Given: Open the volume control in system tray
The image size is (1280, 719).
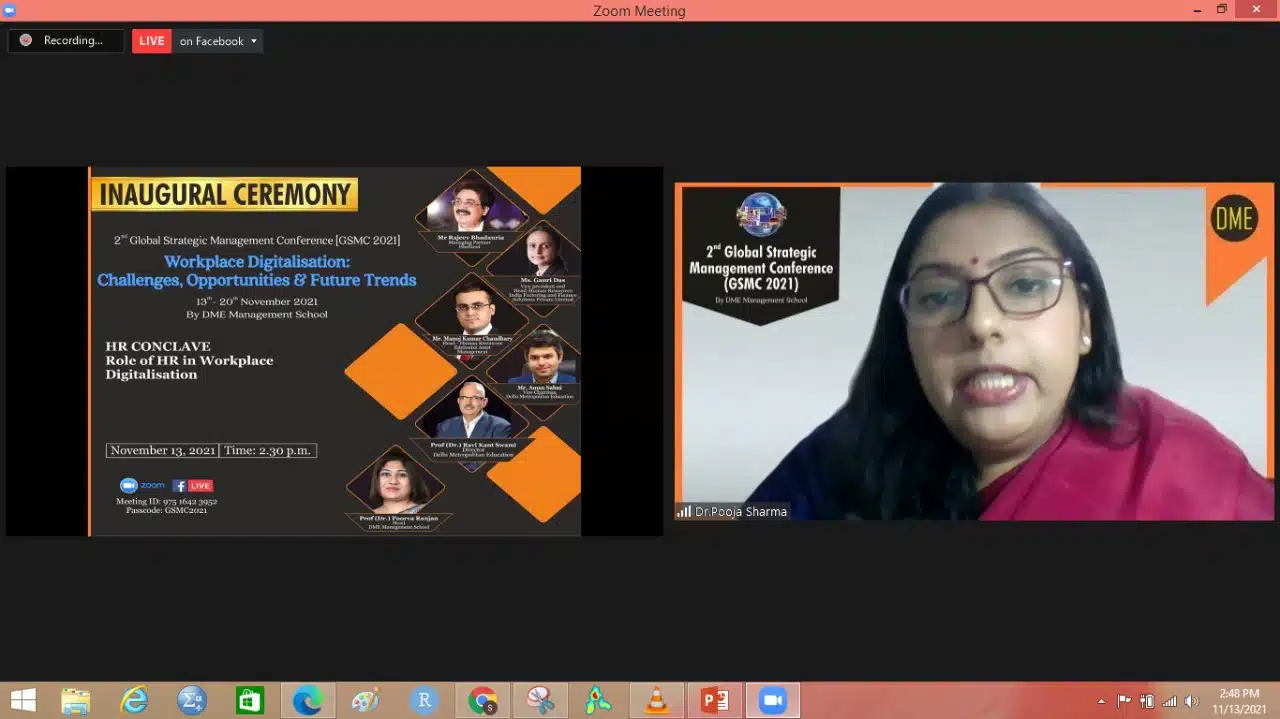Looking at the screenshot, I should click(1191, 701).
